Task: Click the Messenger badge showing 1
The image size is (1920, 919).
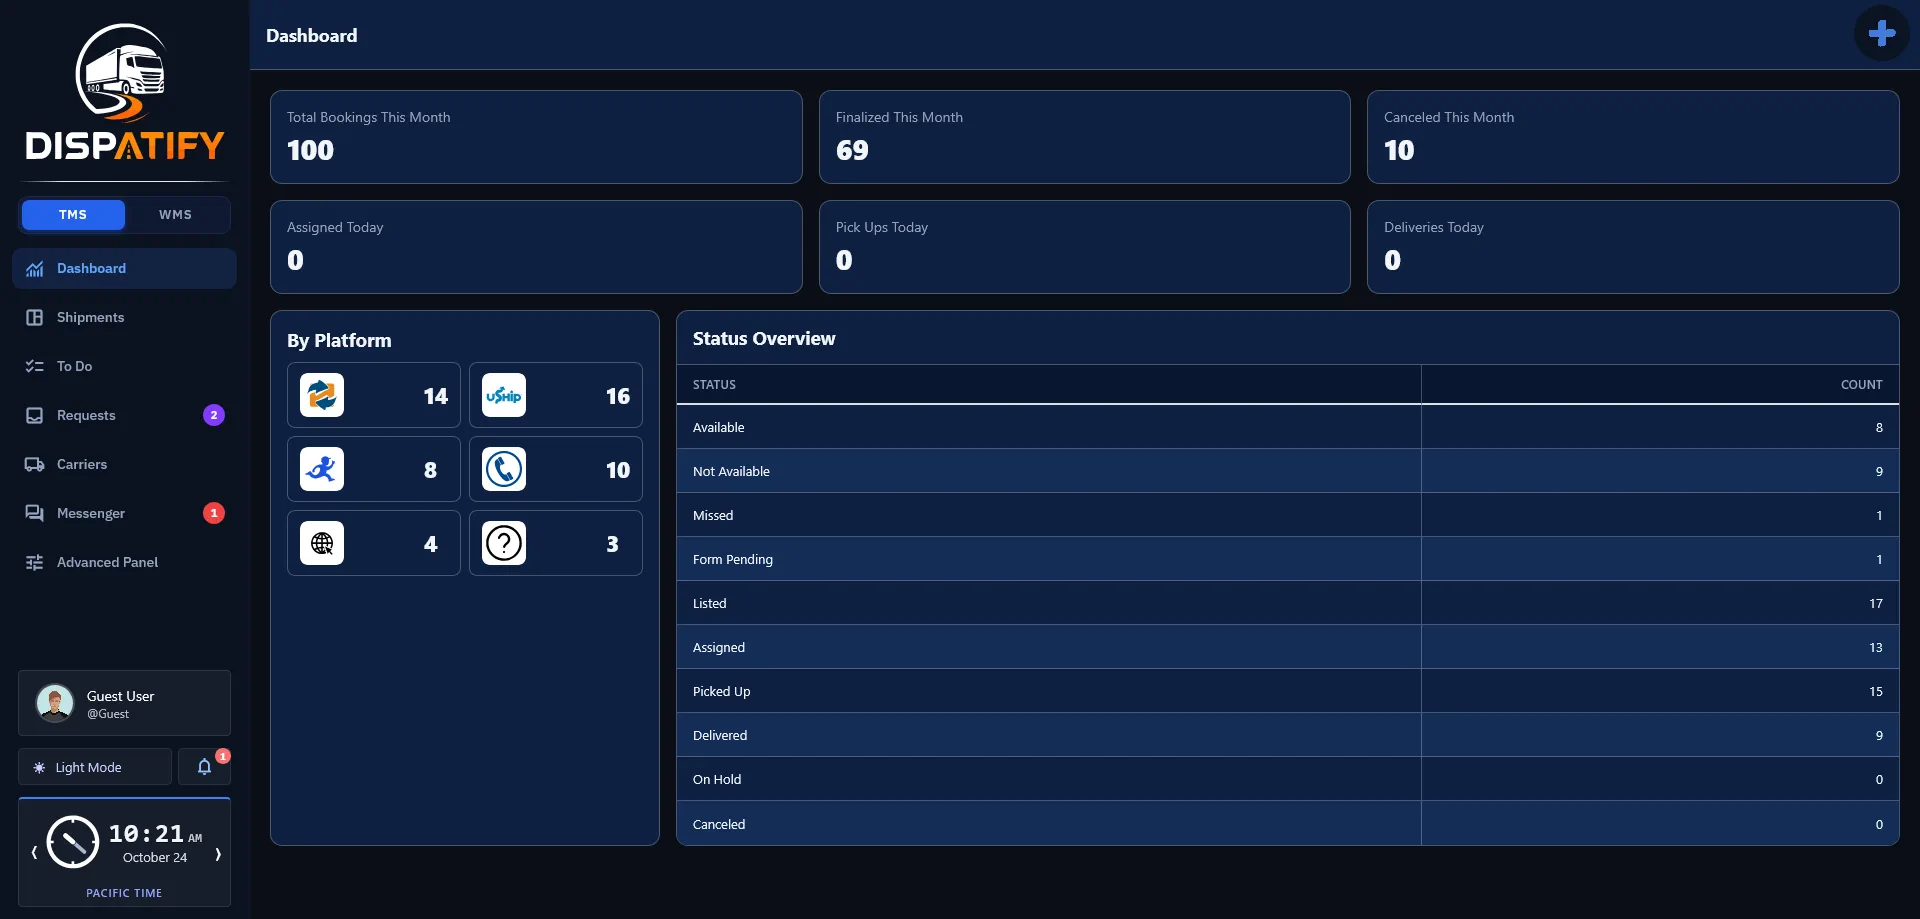Action: click(x=214, y=513)
